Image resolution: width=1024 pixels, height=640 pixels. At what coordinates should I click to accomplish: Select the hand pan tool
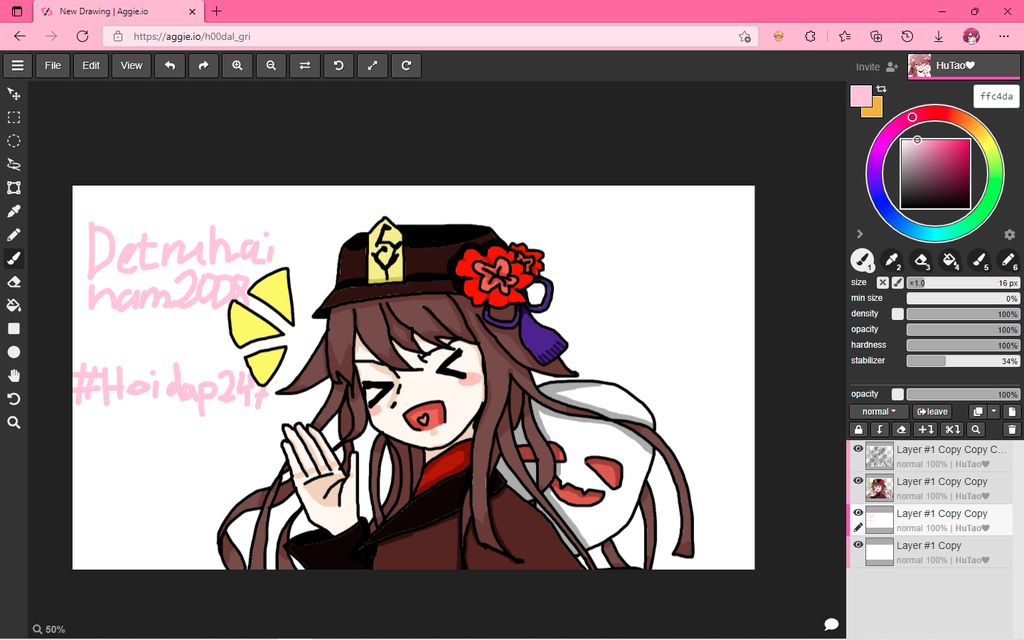coord(14,376)
